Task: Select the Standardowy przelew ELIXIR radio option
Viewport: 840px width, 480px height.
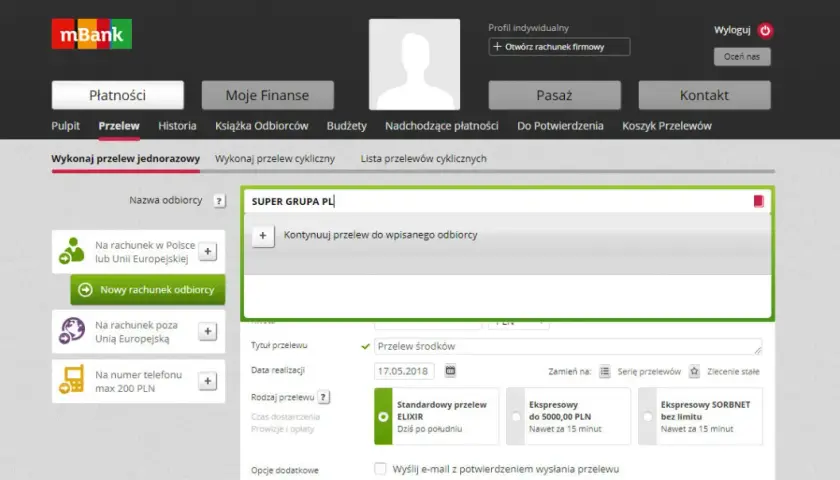Action: click(384, 417)
